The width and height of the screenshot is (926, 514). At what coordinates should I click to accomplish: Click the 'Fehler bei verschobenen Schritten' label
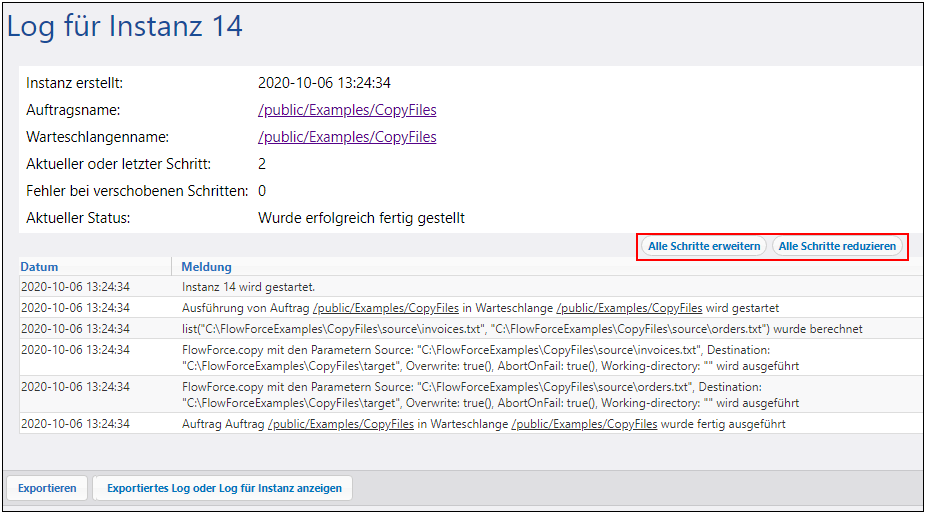tap(137, 191)
